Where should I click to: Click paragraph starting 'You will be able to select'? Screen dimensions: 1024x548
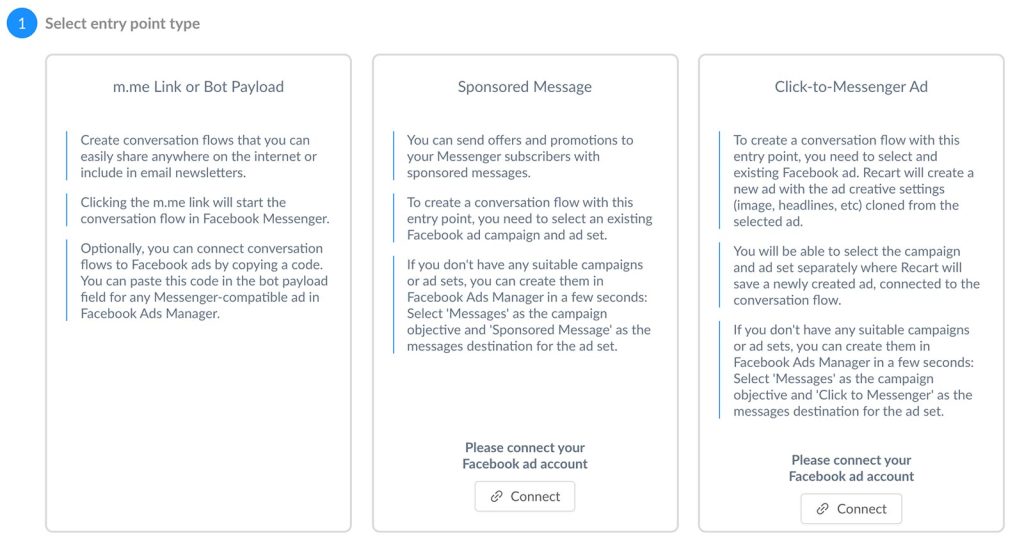[x=856, y=275]
